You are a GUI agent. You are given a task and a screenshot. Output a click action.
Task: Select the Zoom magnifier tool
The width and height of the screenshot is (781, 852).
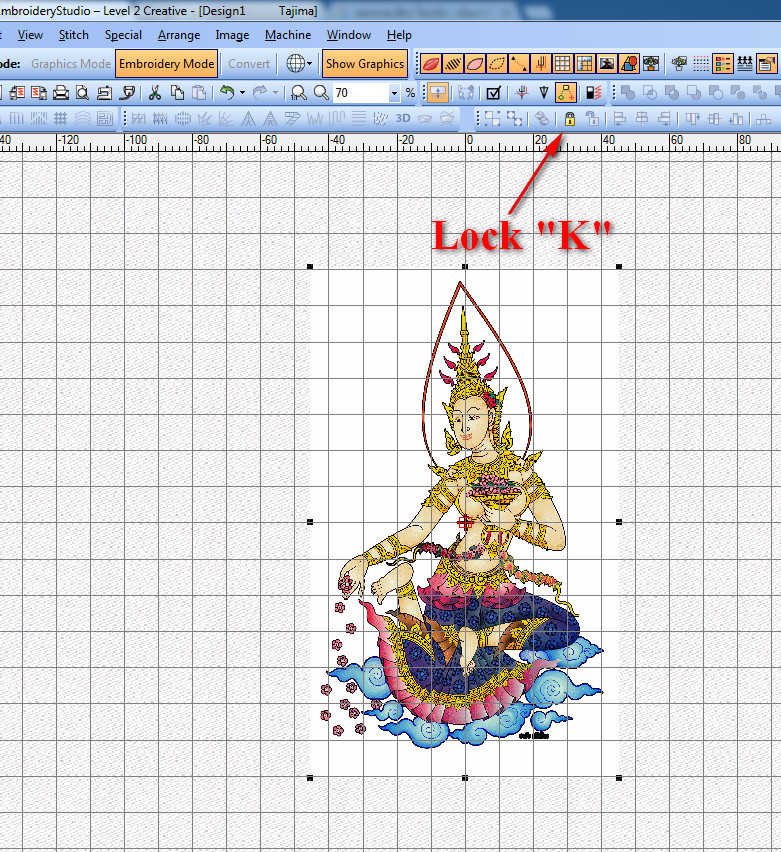tap(321, 93)
